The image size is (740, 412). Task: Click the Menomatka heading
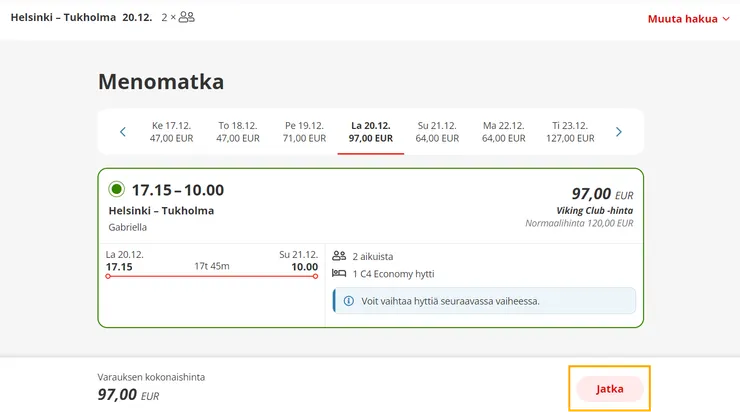tap(161, 82)
